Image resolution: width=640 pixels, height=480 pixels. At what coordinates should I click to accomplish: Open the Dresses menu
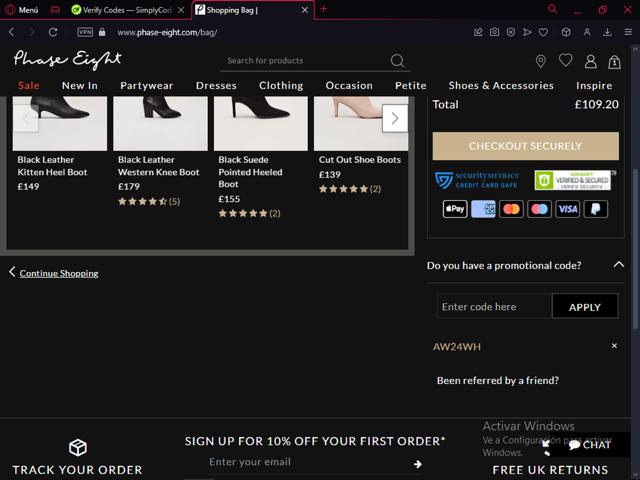216,86
